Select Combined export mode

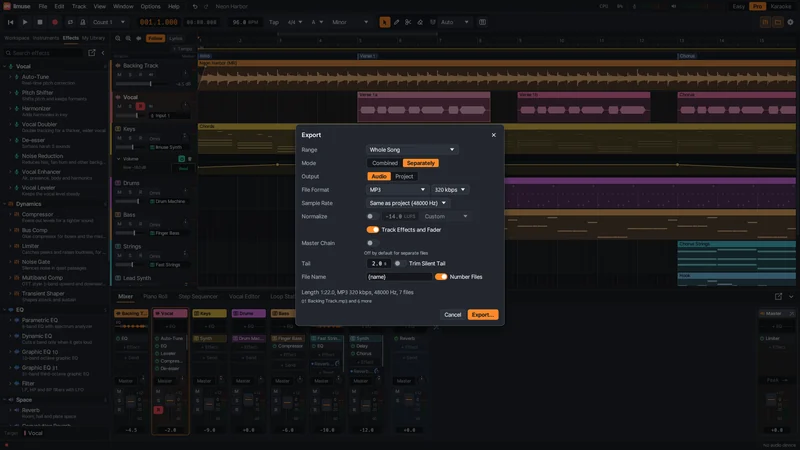coord(385,163)
